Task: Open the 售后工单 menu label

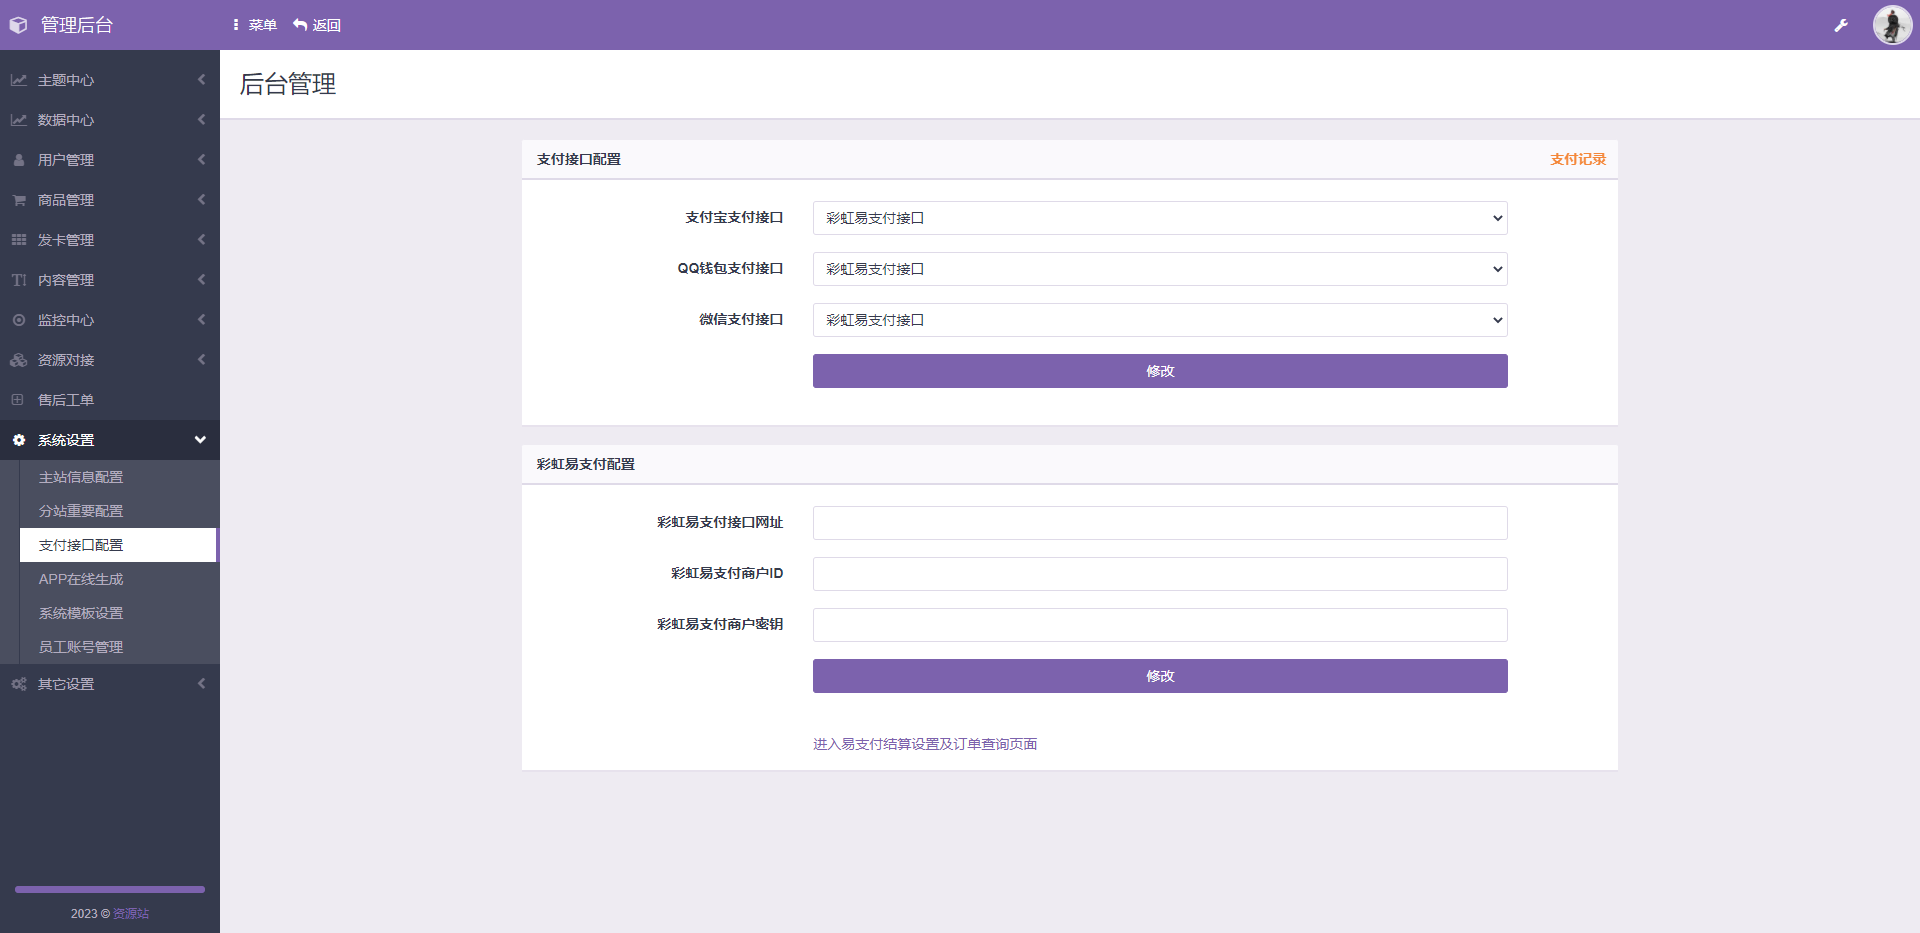Action: (x=66, y=400)
